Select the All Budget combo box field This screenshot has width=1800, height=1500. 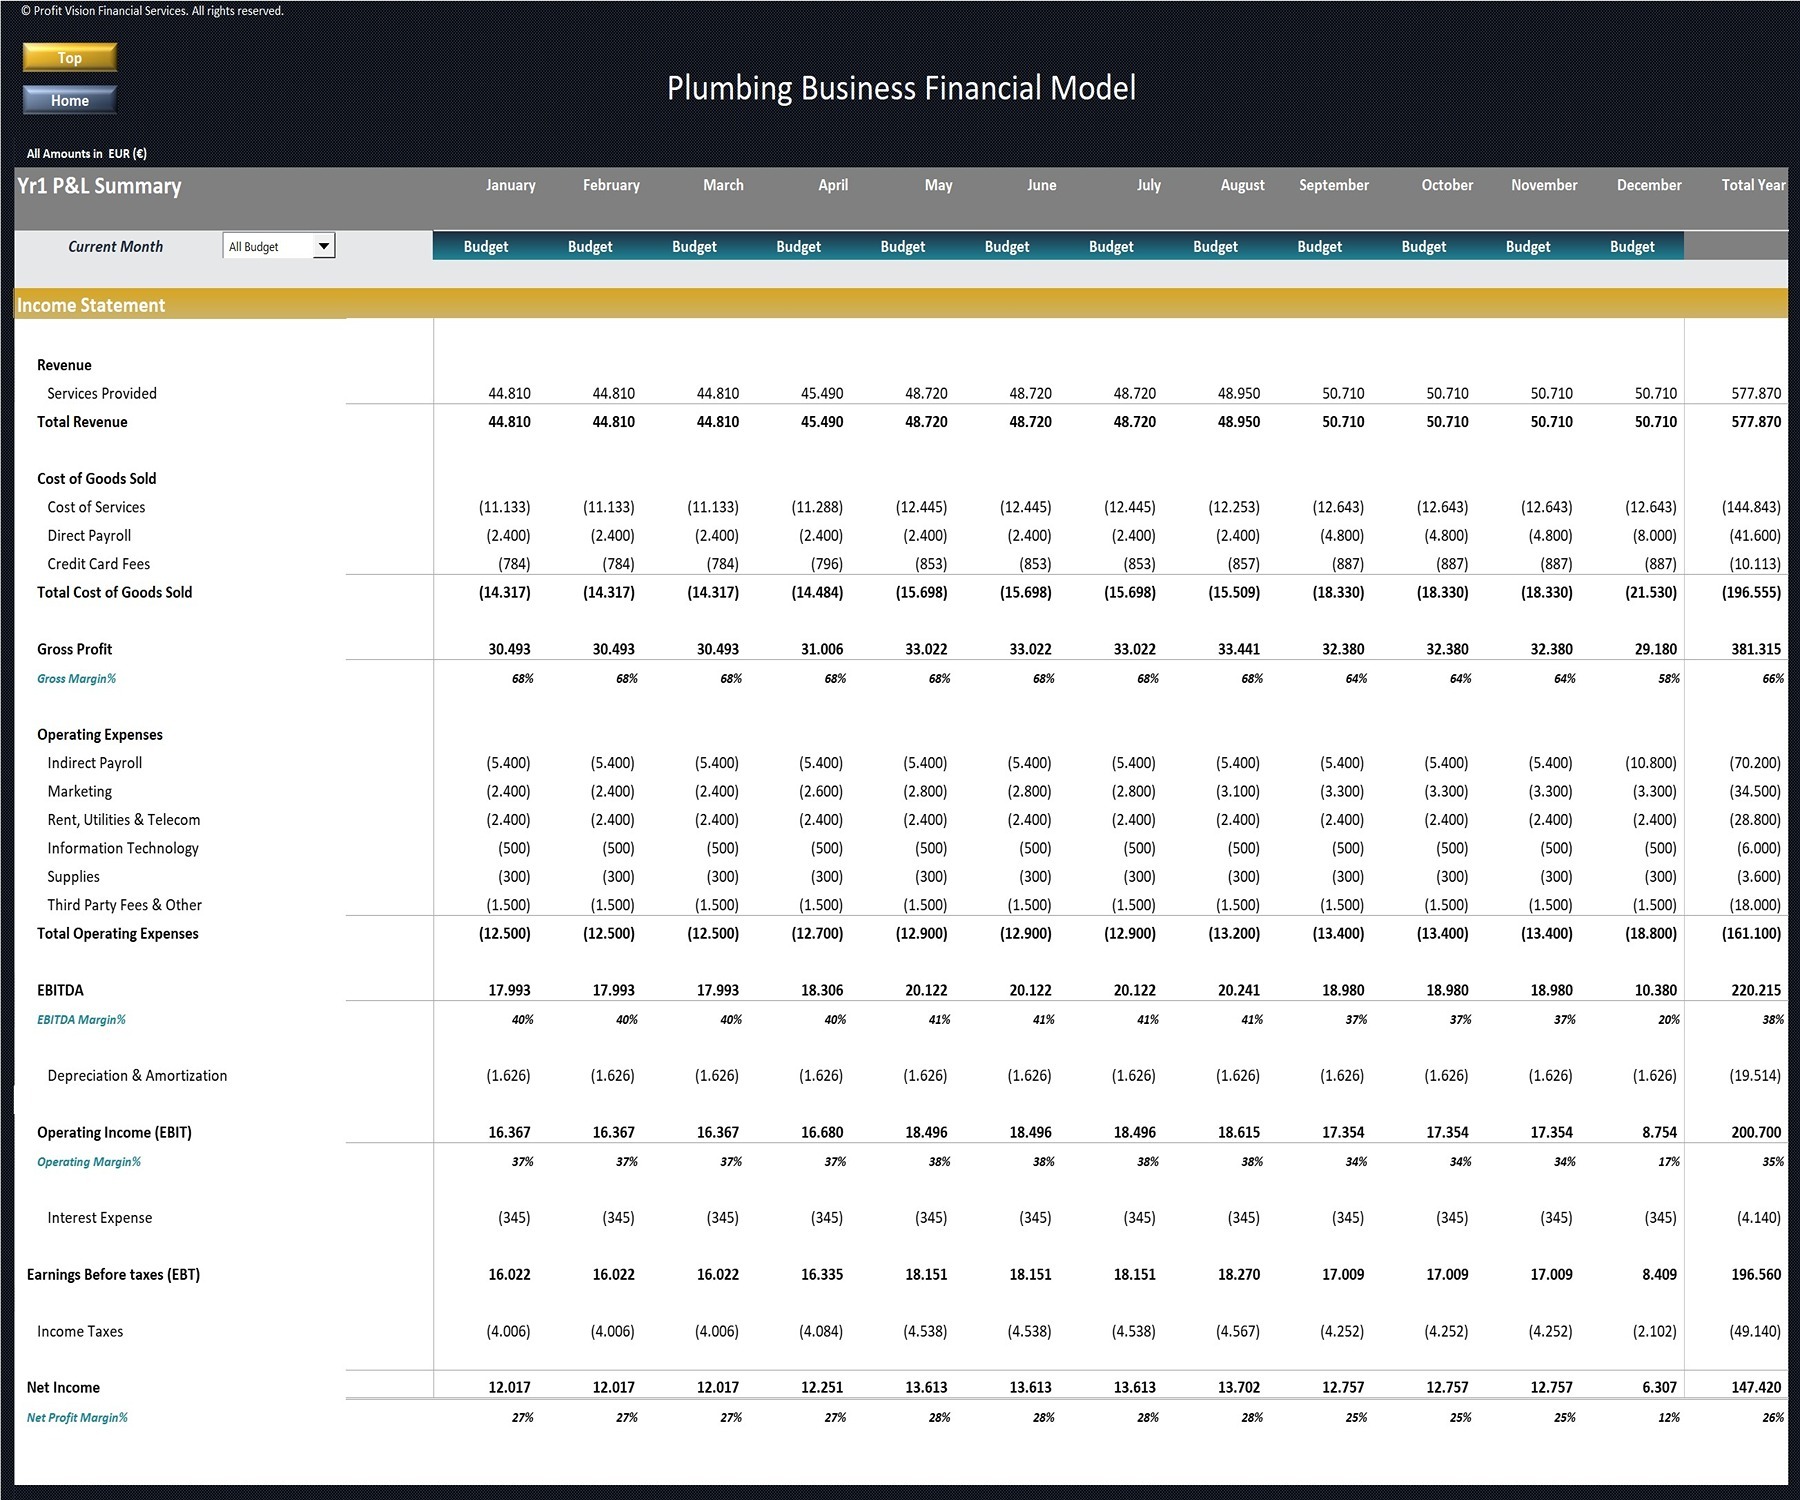(x=279, y=246)
